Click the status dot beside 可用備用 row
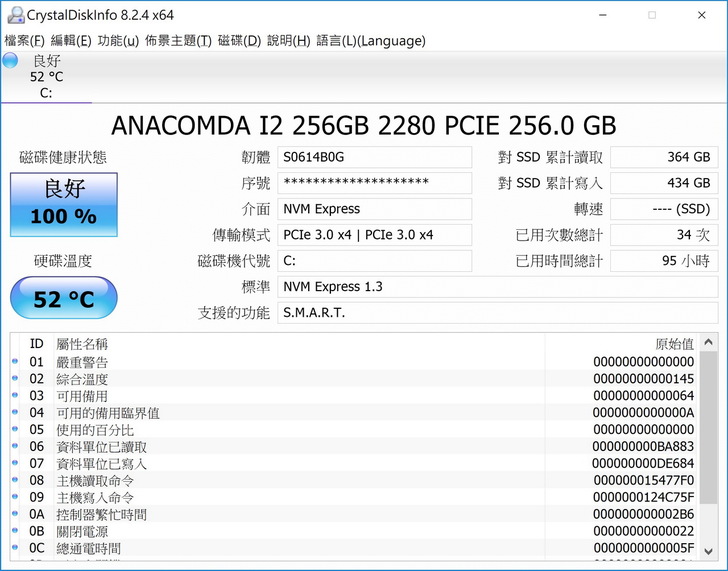Screen dimensions: 728x571 click(x=15, y=396)
